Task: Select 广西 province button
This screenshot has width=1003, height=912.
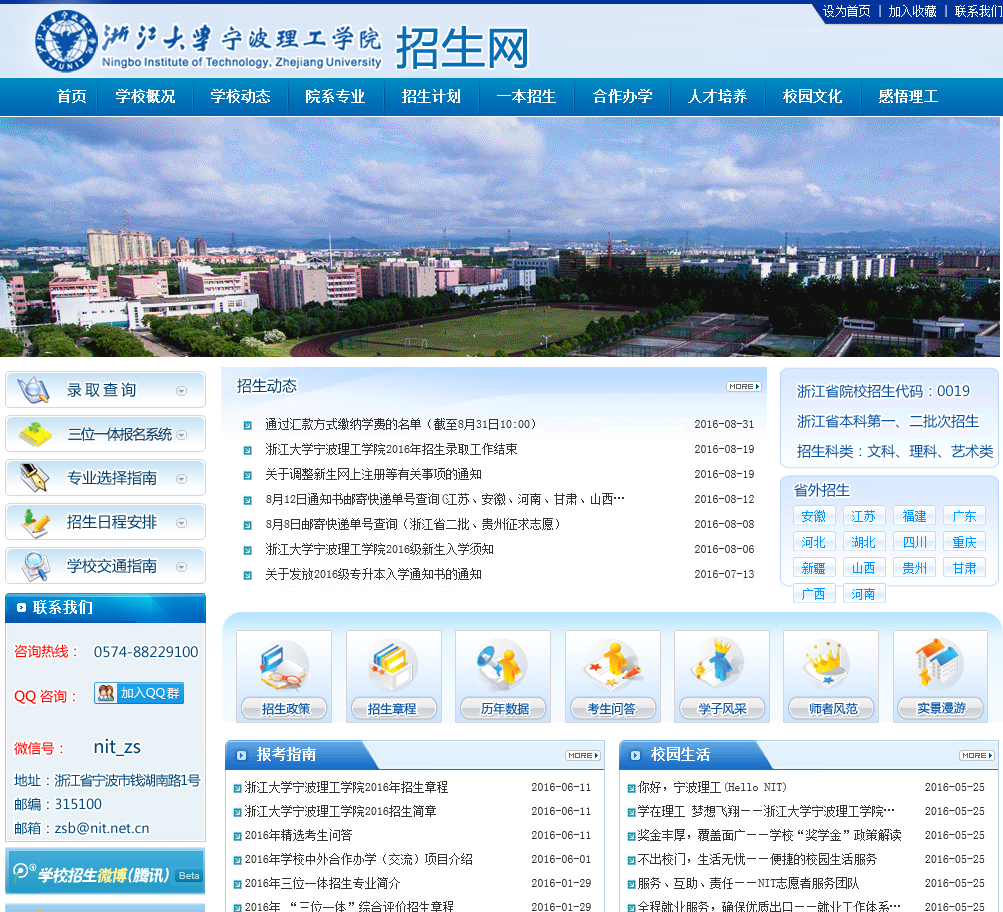Action: [x=814, y=594]
